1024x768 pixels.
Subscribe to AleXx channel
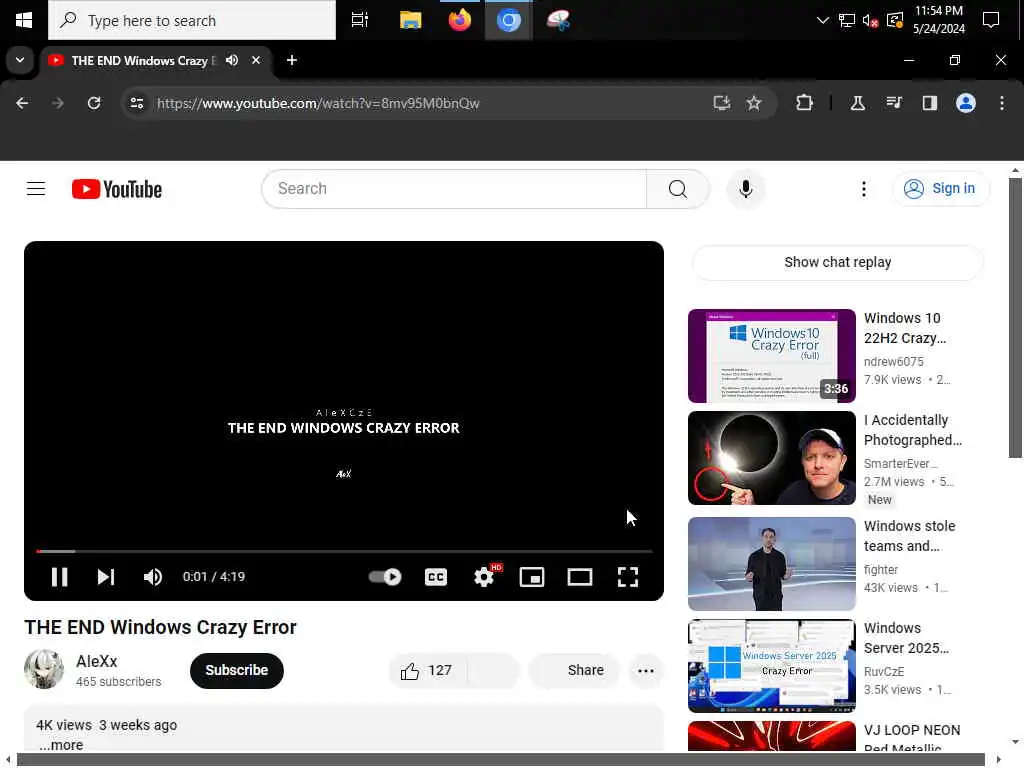point(236,670)
